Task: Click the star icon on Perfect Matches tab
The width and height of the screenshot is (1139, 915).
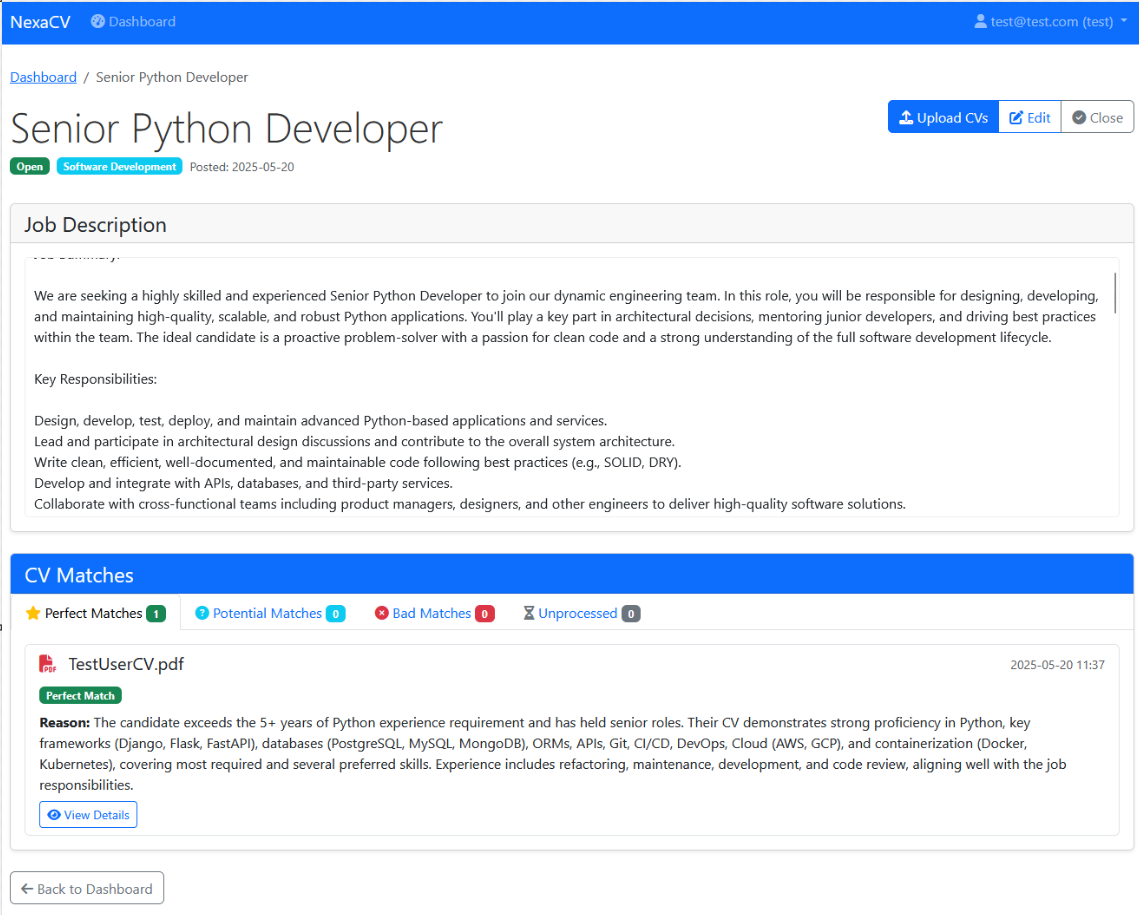Action: click(31, 613)
